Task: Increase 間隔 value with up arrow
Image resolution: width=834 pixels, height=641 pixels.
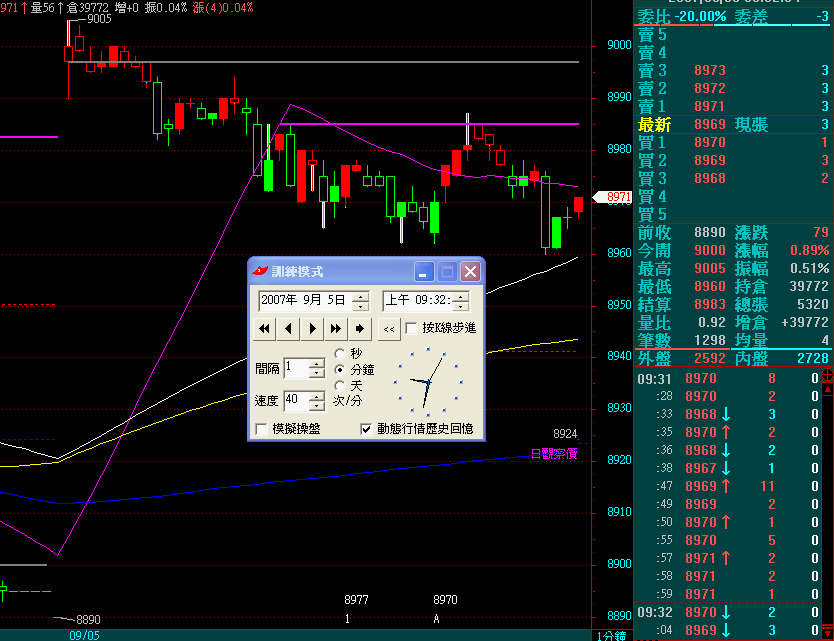Action: click(x=317, y=363)
